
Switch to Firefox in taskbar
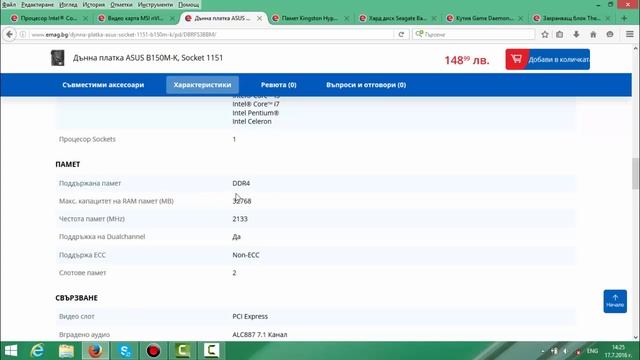click(x=96, y=351)
